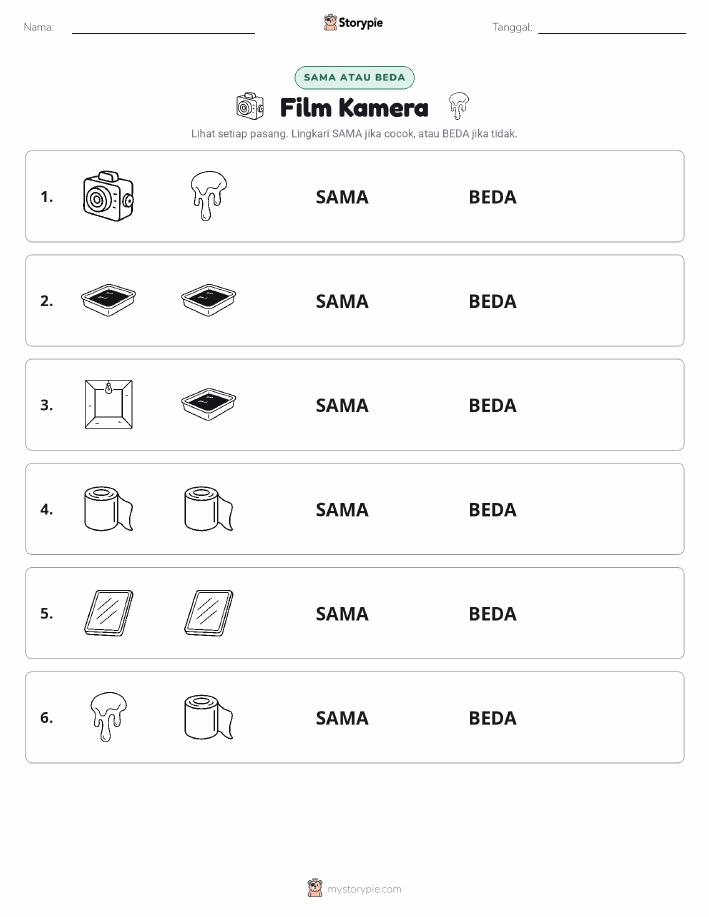
Task: Select the picture frame icon in row 3
Action: coord(108,405)
